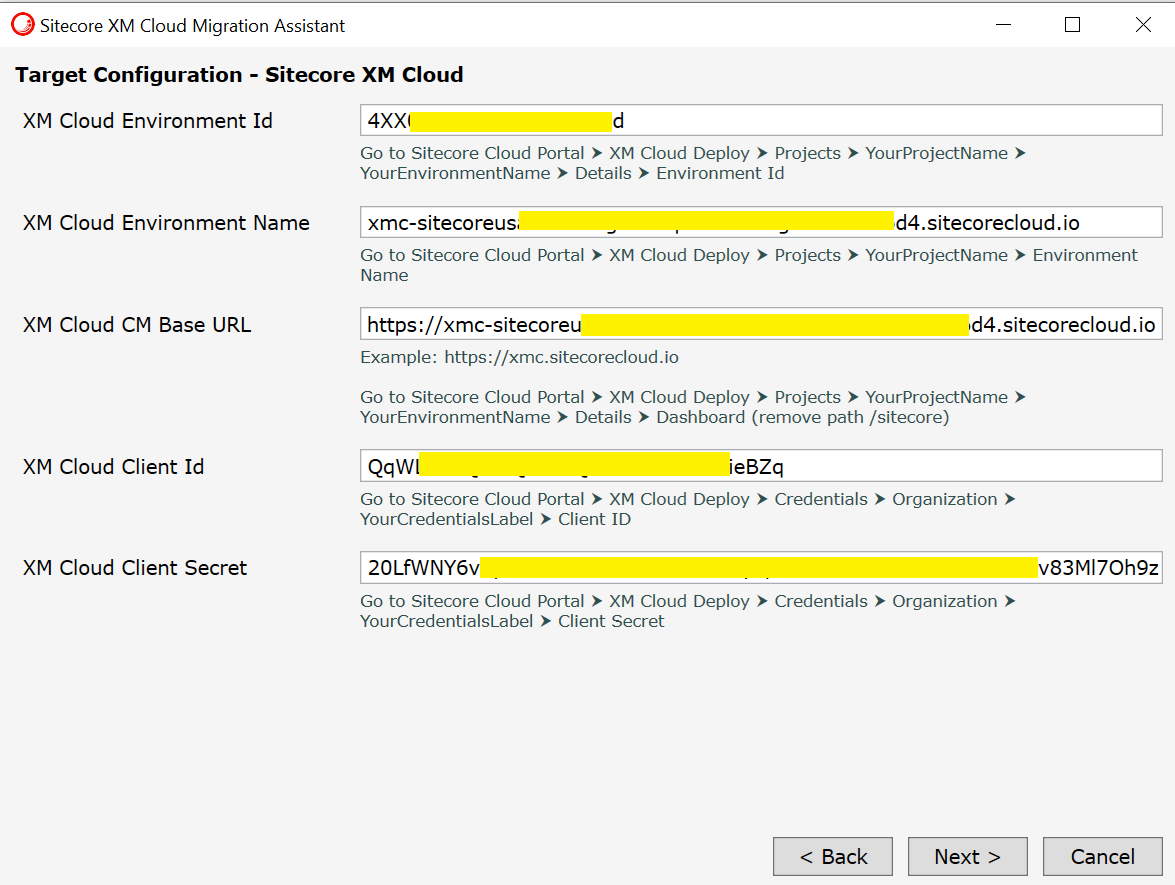The image size is (1175, 885).
Task: Click the XM Cloud CM Base URL label
Action: 136,324
